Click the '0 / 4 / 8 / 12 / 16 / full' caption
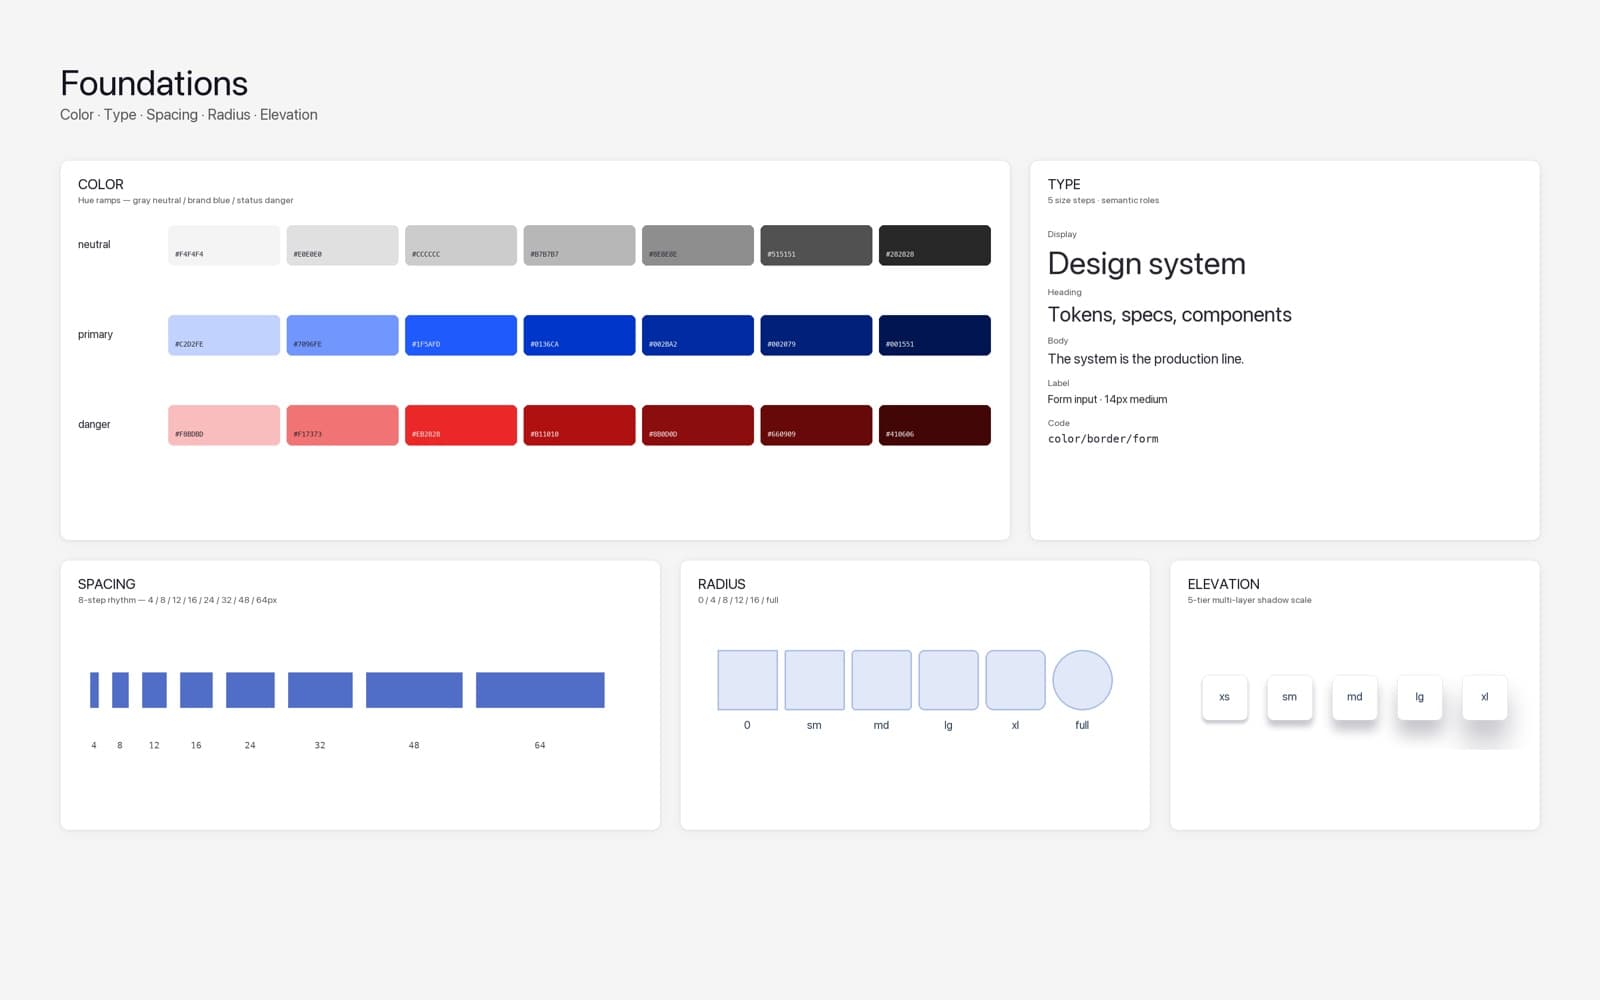 (x=738, y=600)
